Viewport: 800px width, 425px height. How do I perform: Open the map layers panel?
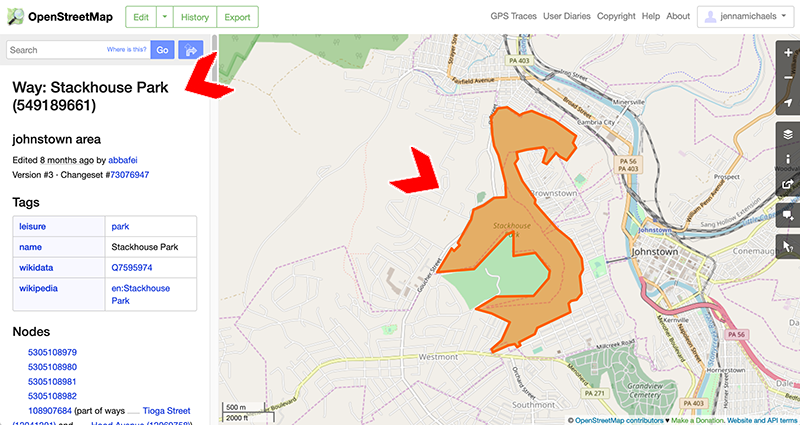click(x=789, y=135)
